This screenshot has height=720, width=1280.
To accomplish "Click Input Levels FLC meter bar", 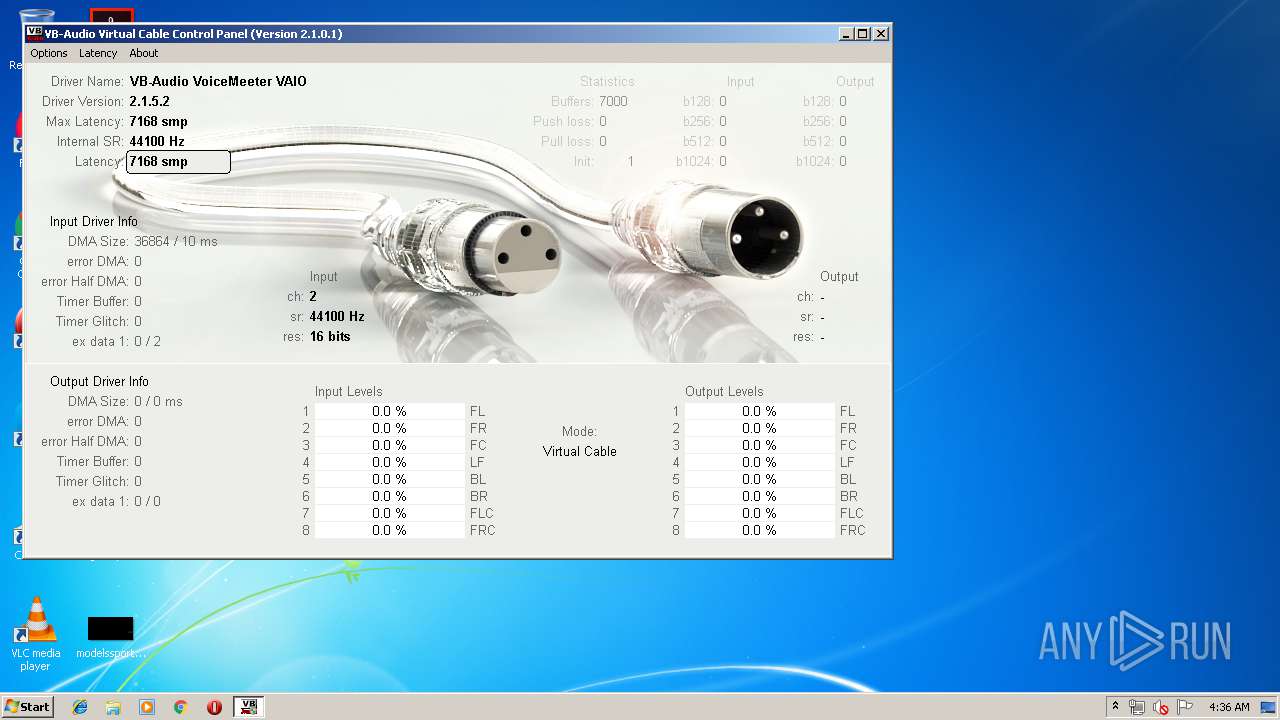I will pos(390,513).
